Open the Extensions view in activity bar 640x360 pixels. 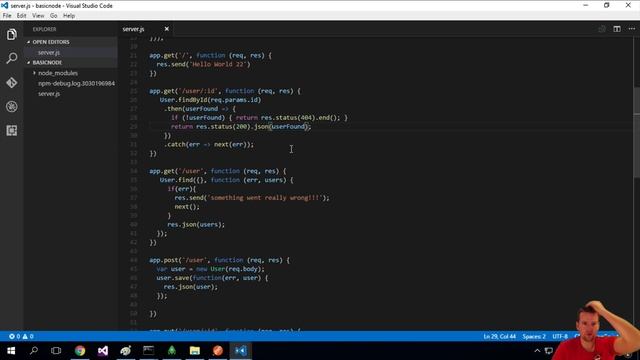coord(11,131)
